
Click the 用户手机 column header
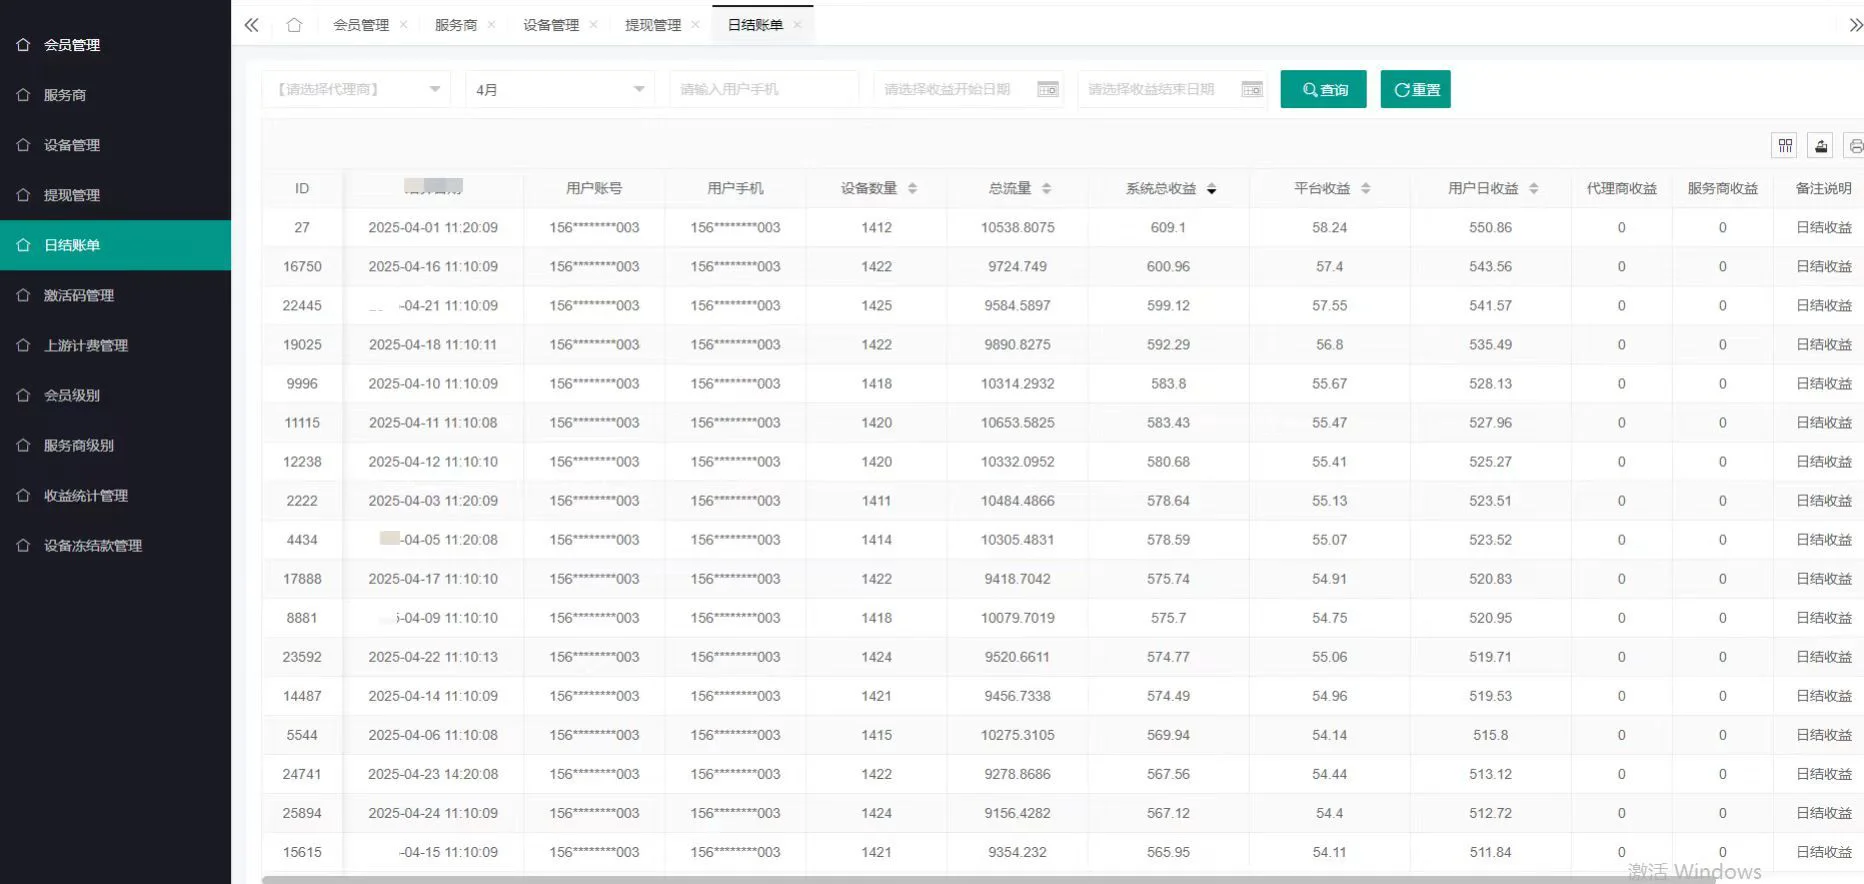tap(735, 188)
